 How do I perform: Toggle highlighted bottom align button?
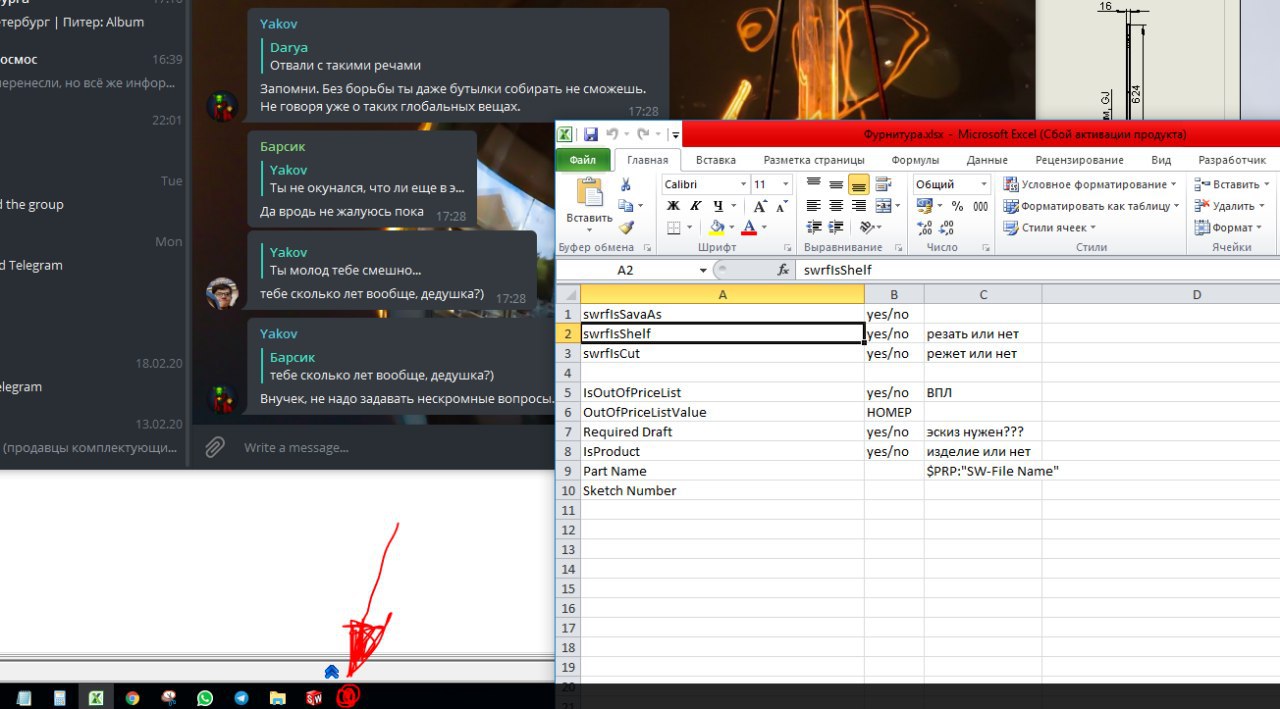[x=858, y=184]
